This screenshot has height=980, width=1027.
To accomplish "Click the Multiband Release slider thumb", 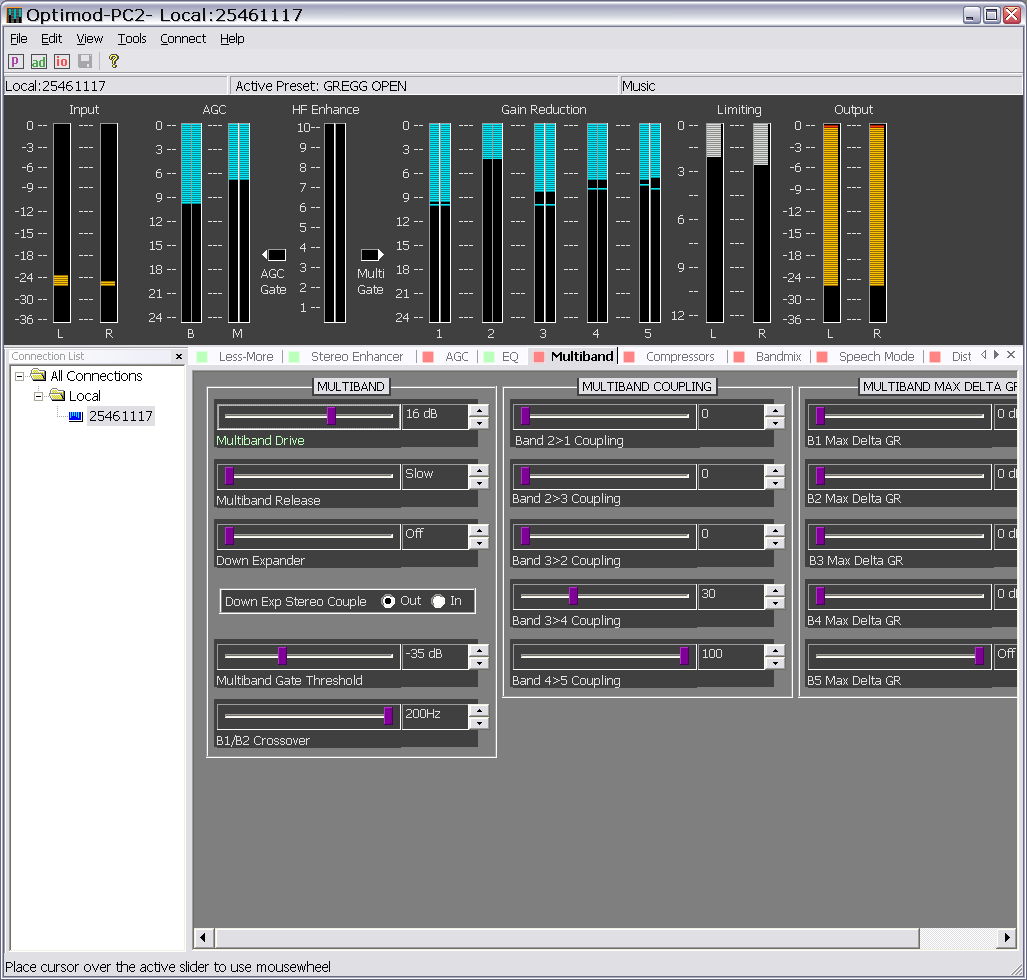I will tap(229, 476).
